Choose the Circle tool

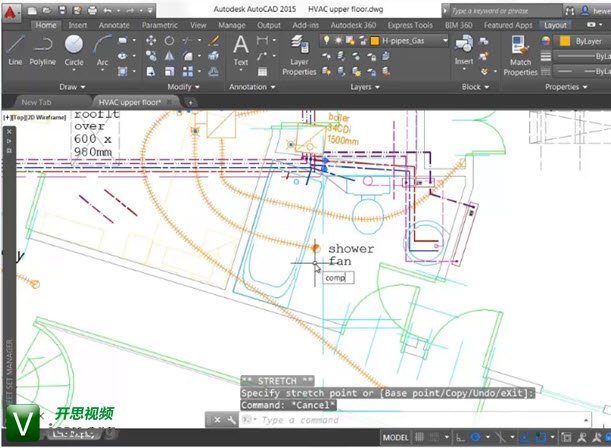pyautogui.click(x=74, y=47)
